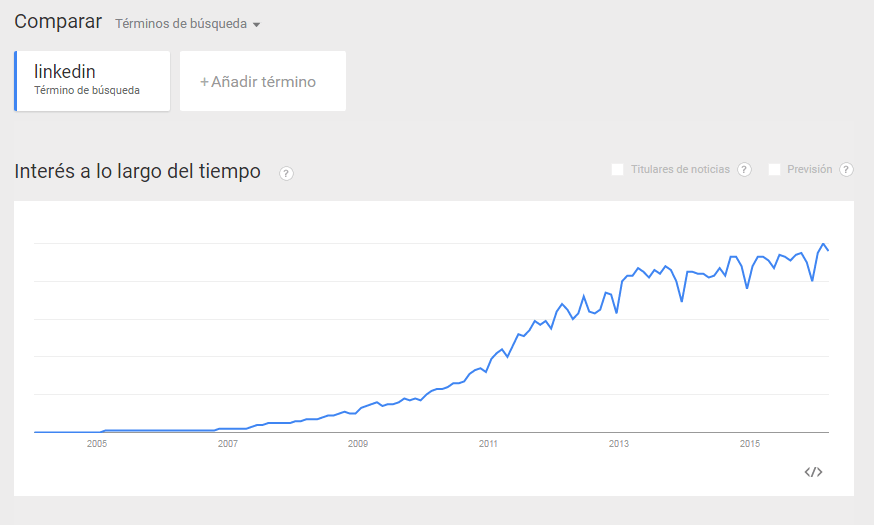Click the blue color bar of linkedin card

pyautogui.click(x=16, y=81)
